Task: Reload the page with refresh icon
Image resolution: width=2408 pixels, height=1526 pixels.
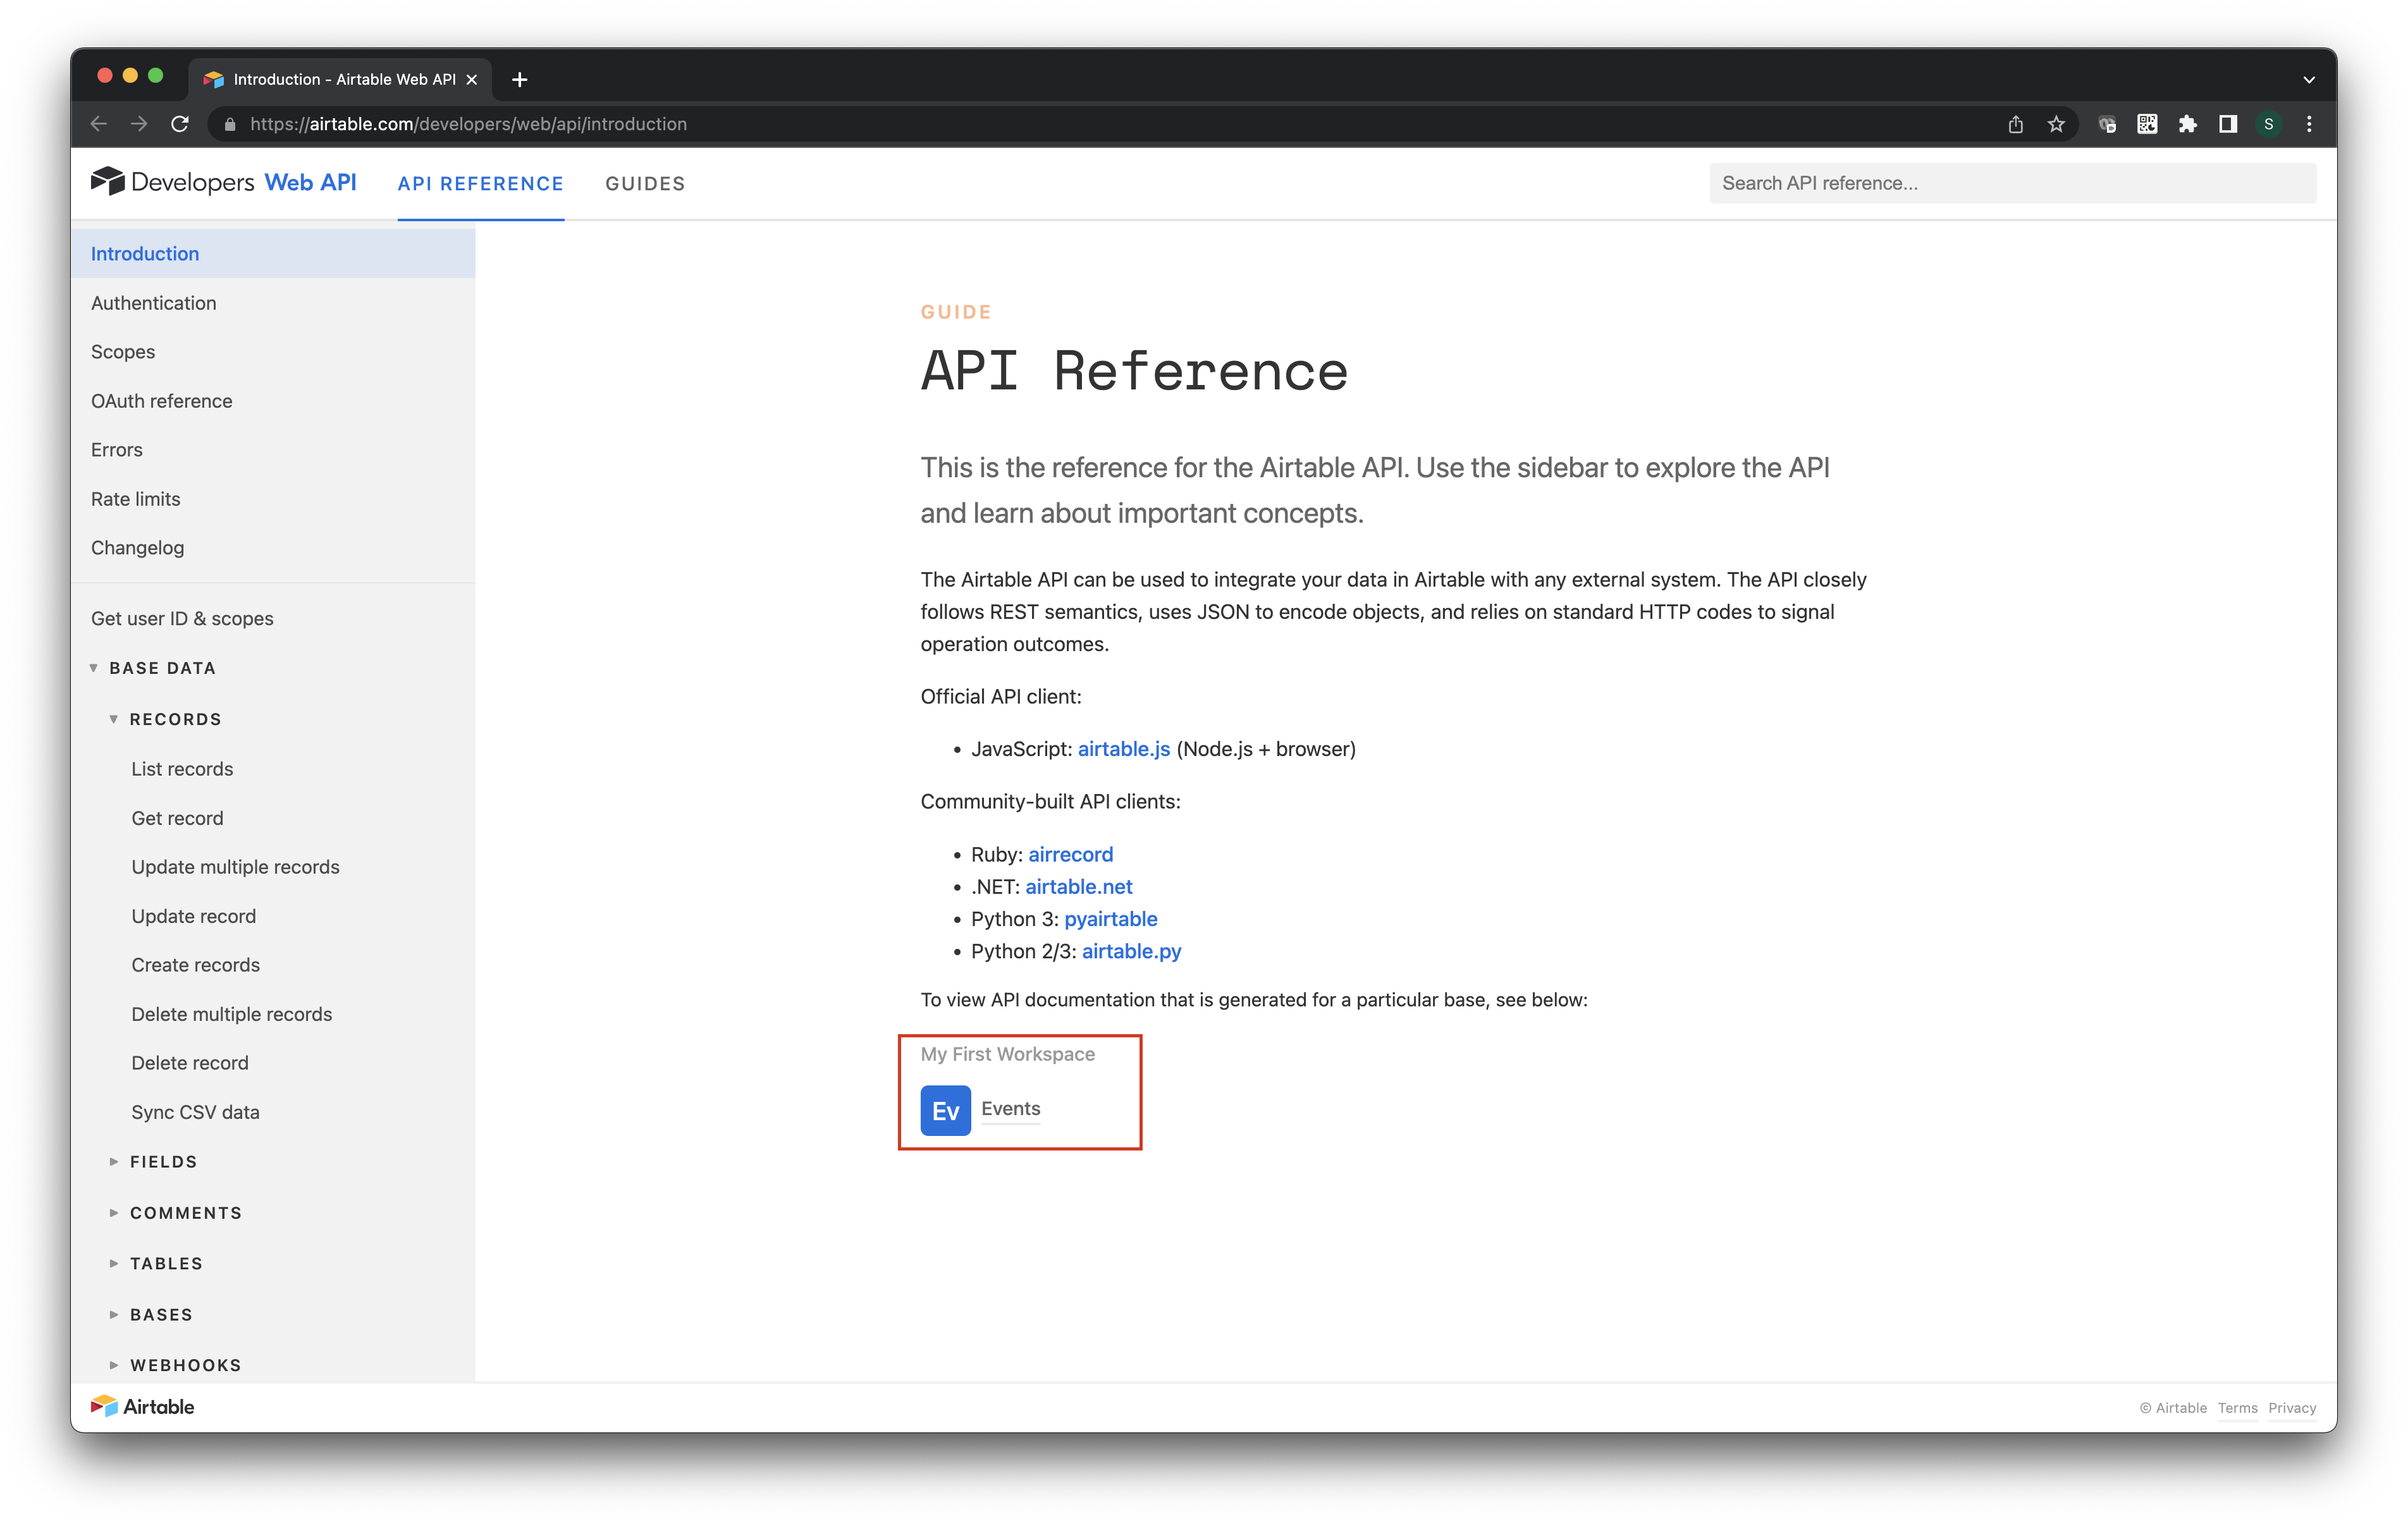Action: tap(180, 124)
